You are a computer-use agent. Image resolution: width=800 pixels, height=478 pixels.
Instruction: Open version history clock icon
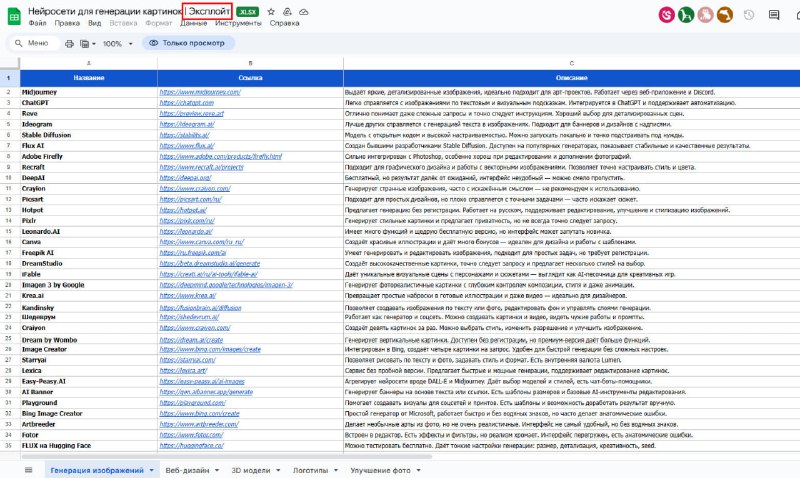748,15
